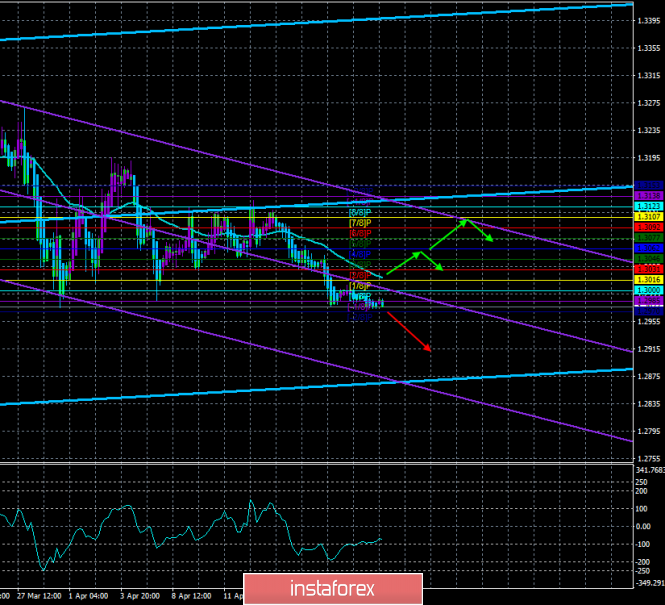Click the red 1.3031 price tag
The height and width of the screenshot is (605, 665).
(647, 269)
